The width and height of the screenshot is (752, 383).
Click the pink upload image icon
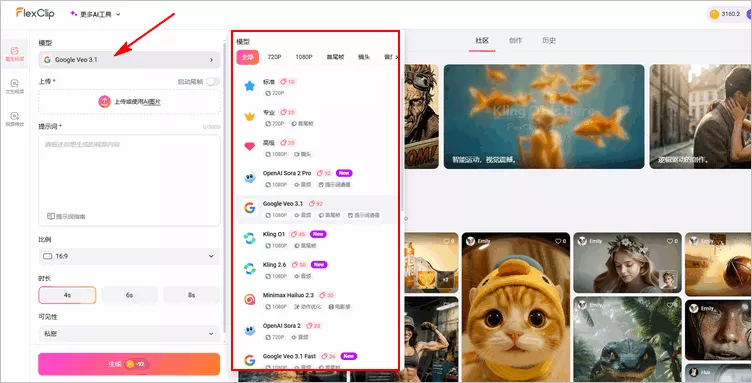pyautogui.click(x=104, y=102)
